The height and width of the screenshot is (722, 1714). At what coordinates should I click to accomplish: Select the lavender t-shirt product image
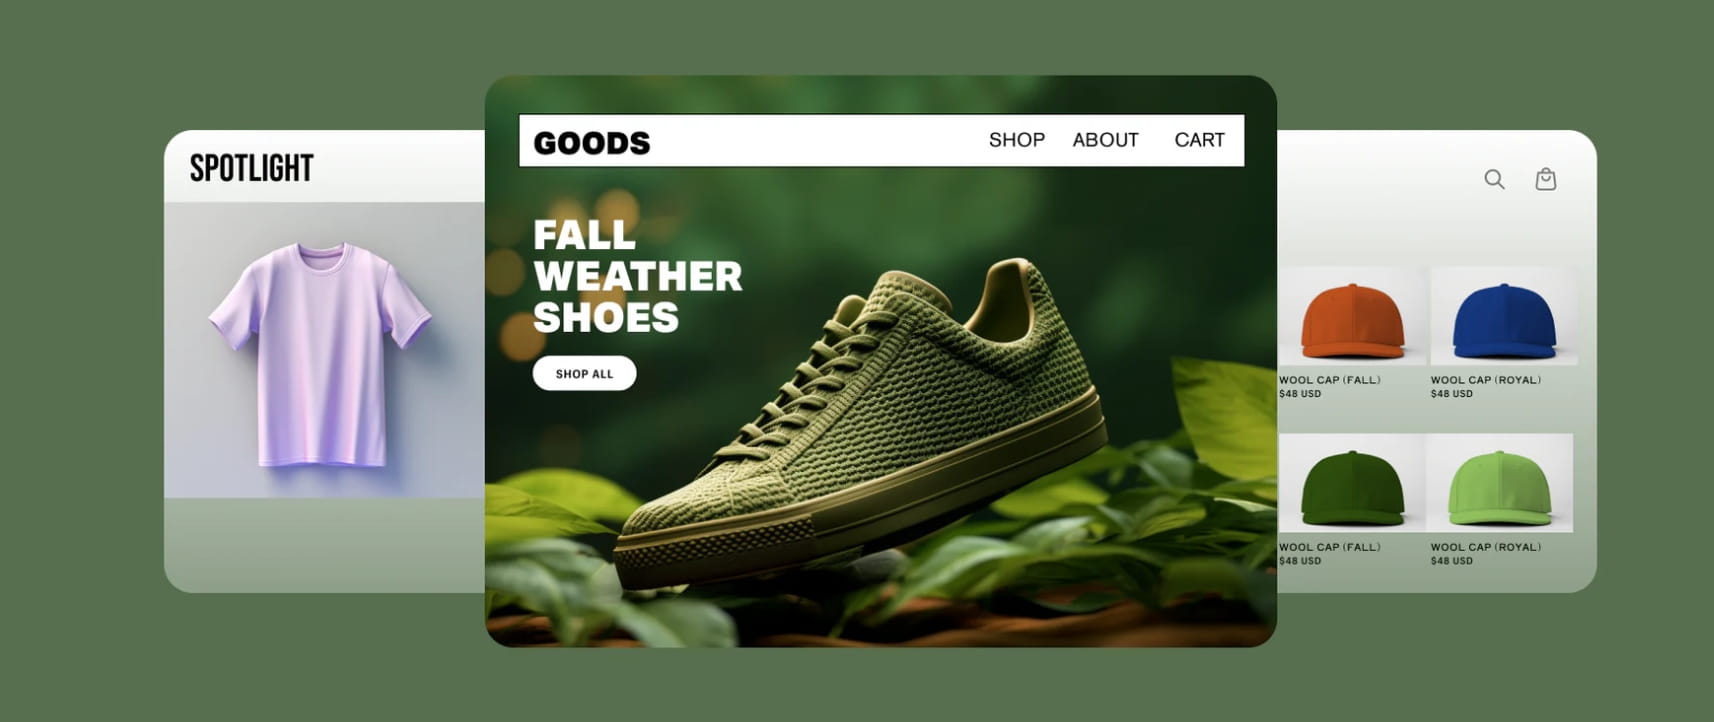320,354
